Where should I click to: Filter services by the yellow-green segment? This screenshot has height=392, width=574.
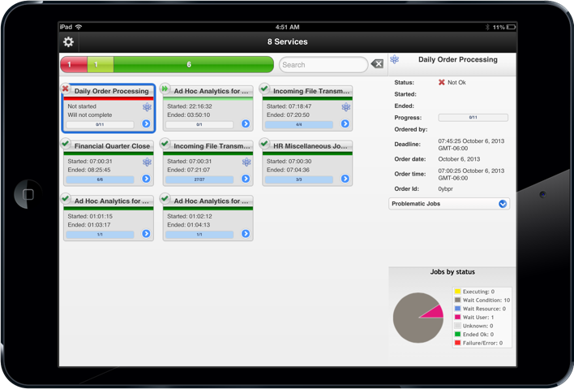100,64
